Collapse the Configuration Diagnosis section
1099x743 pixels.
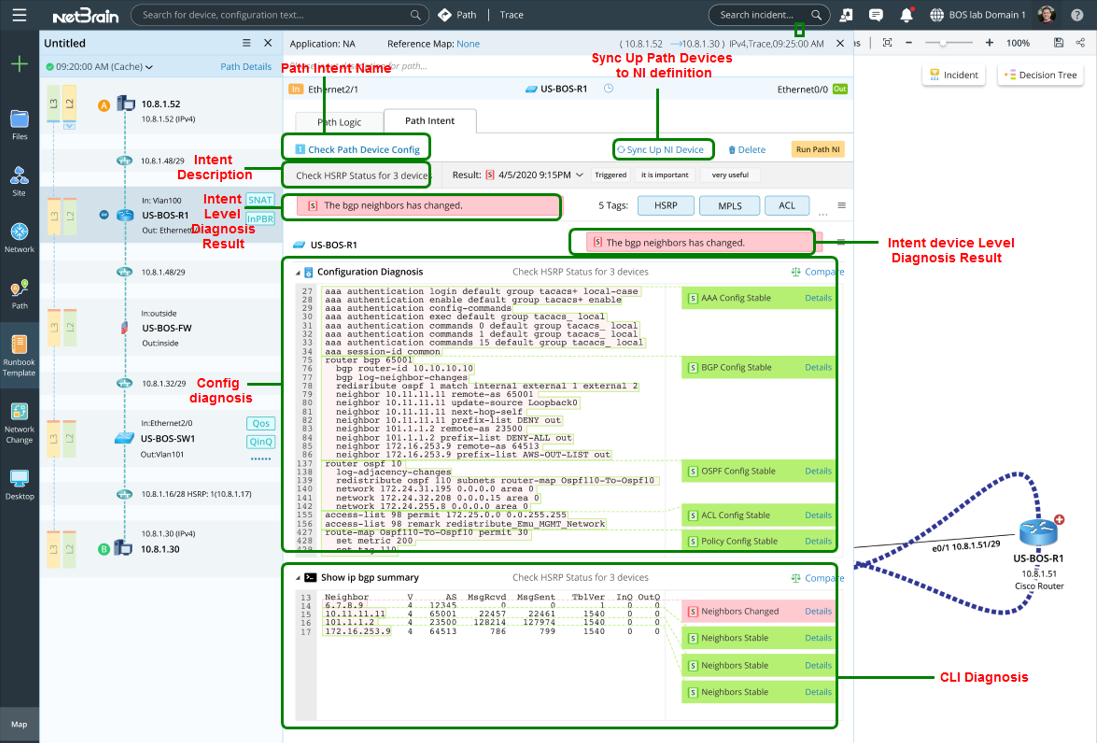[298, 272]
